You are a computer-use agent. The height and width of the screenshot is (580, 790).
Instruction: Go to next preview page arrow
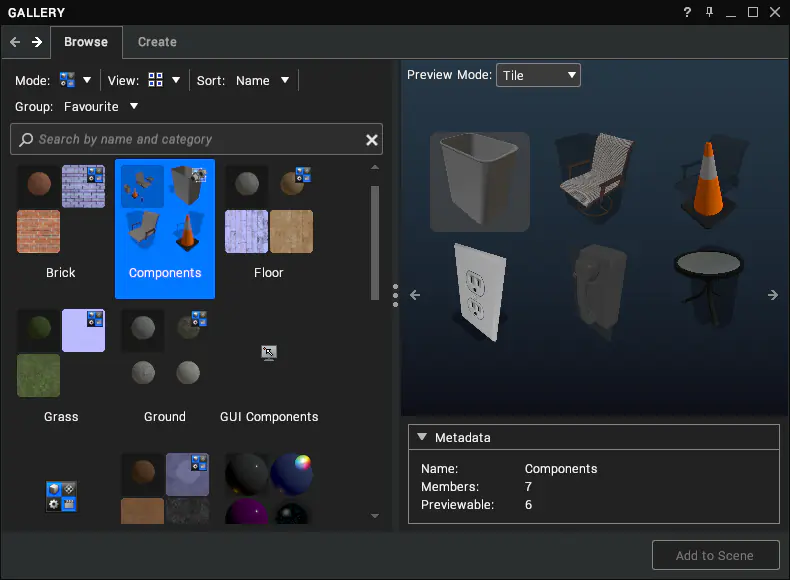(772, 295)
